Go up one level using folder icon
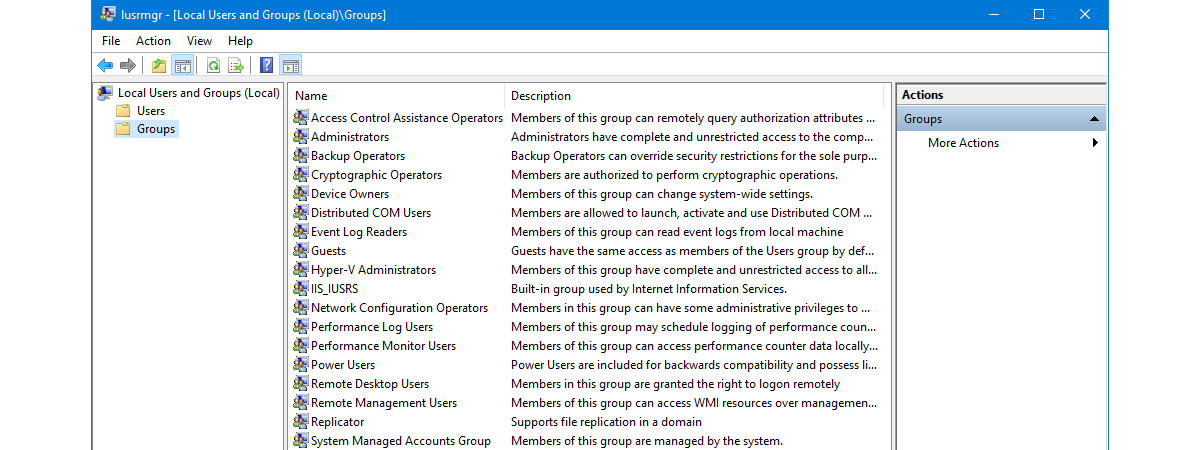The width and height of the screenshot is (1200, 450). [x=159, y=66]
